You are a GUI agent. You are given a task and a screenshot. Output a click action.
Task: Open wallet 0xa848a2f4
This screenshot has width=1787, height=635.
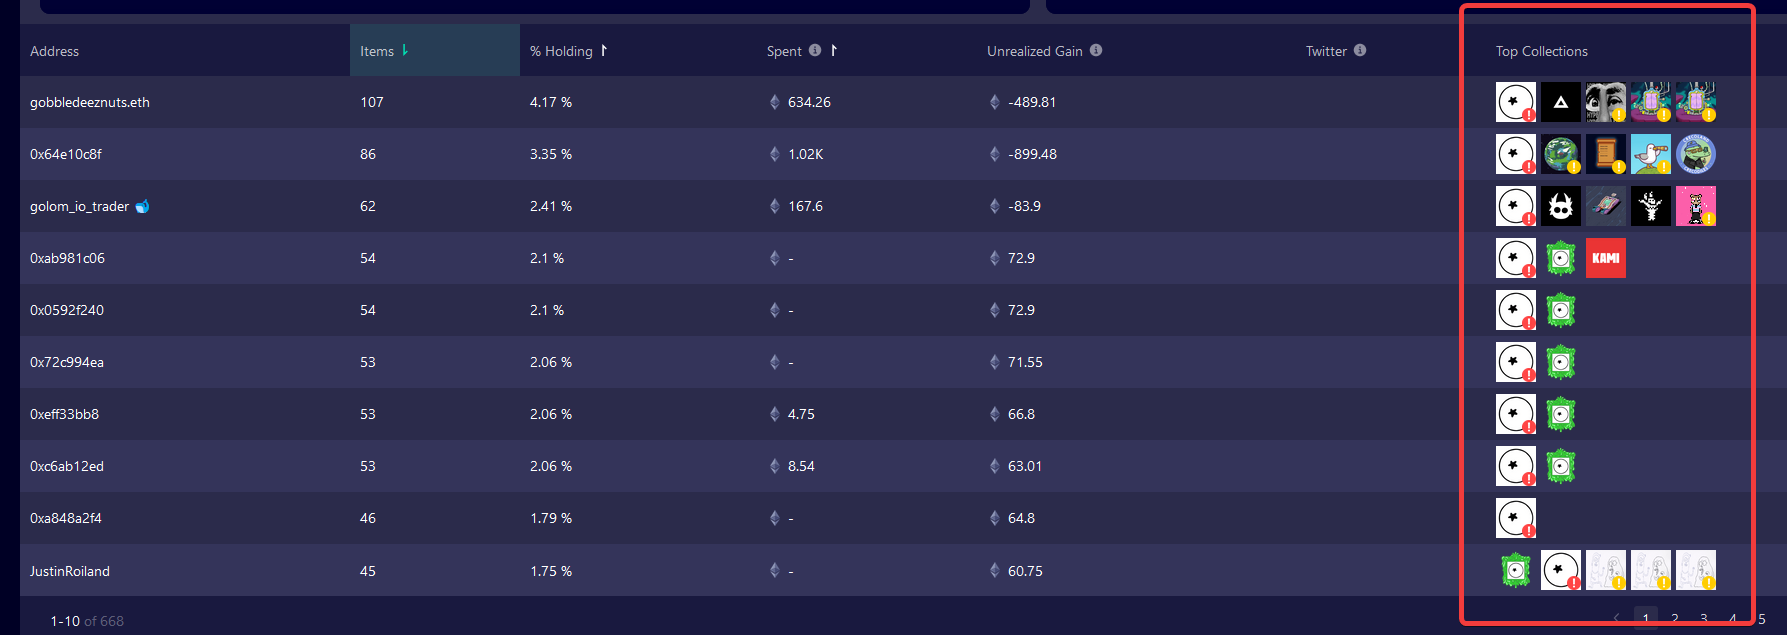coord(66,518)
